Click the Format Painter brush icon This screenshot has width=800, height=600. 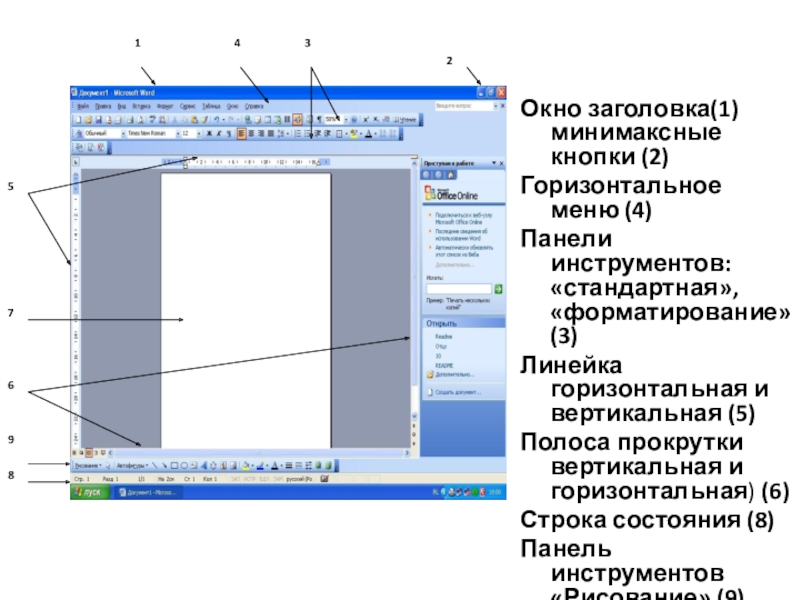click(x=204, y=119)
